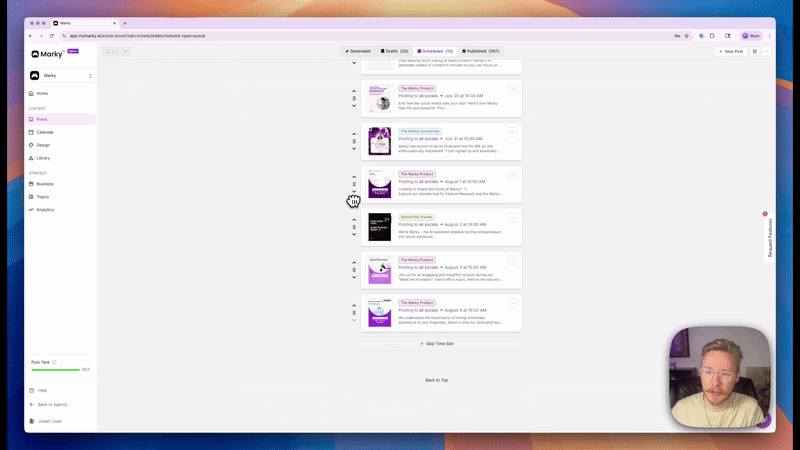The image size is (800, 450).
Task: Go to the Design section
Action: (43, 145)
